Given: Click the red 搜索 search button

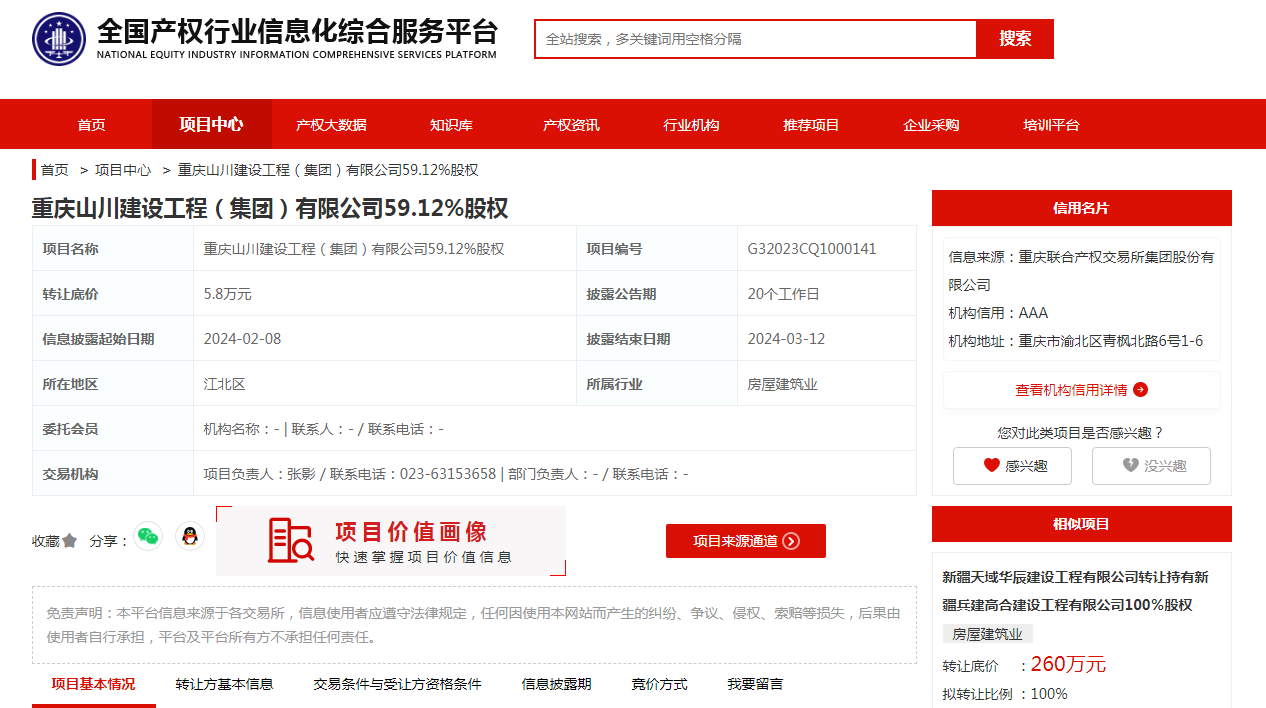Looking at the screenshot, I should coord(1015,38).
